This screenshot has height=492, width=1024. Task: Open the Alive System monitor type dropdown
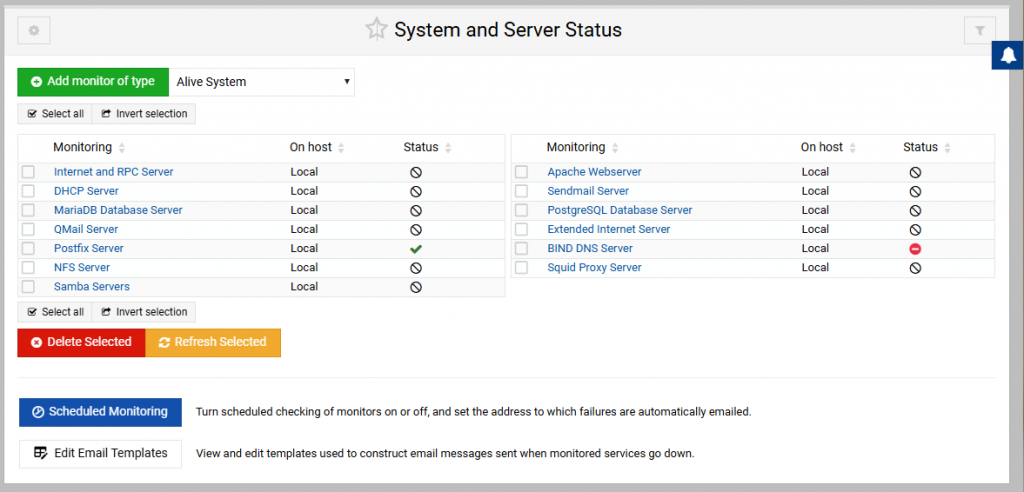click(x=262, y=82)
